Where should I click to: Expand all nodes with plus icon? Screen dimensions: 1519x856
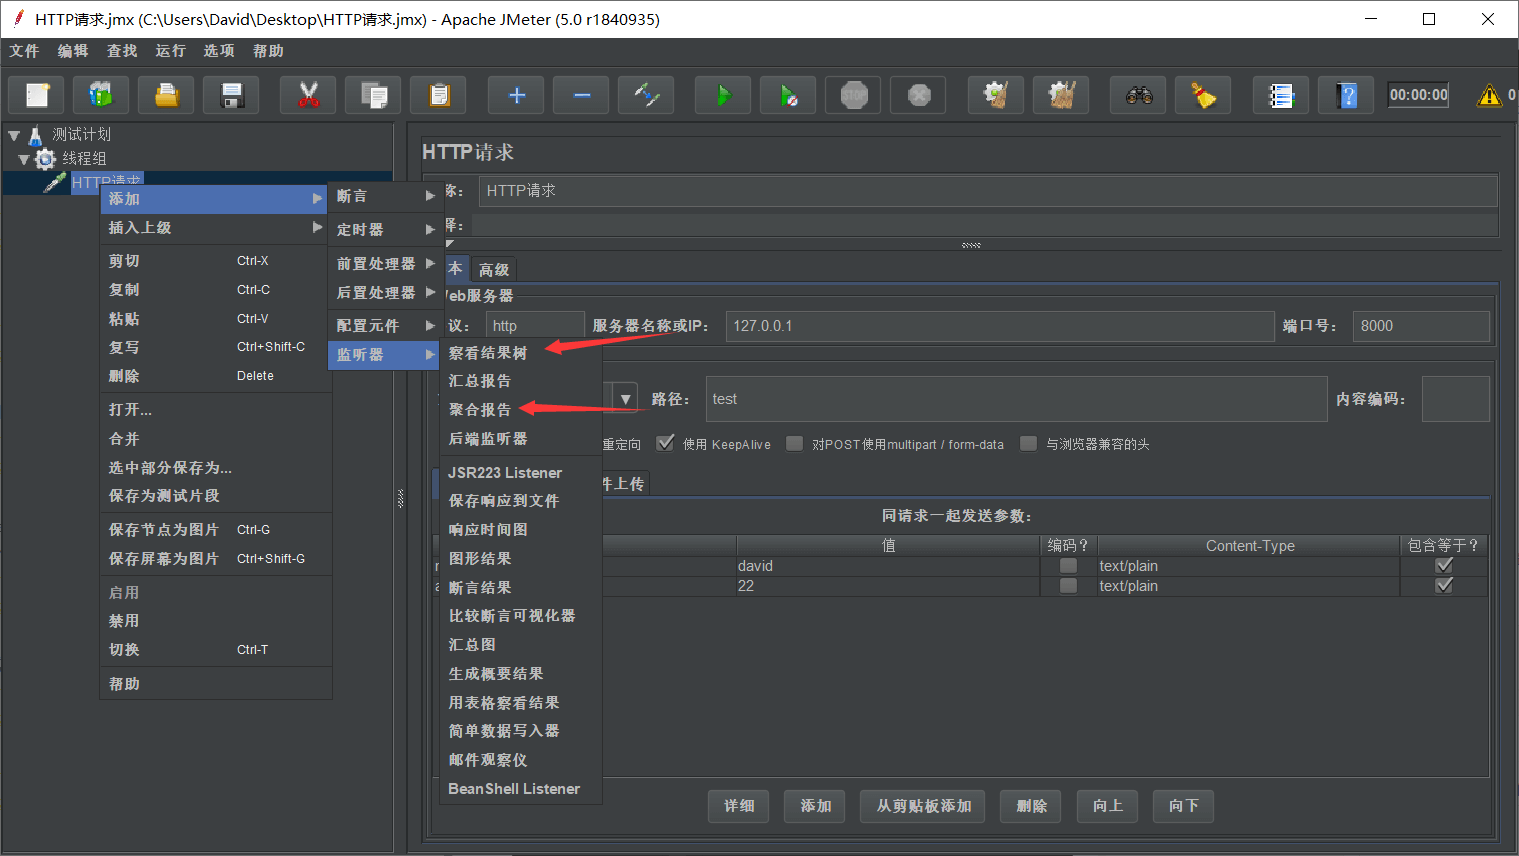pos(516,95)
